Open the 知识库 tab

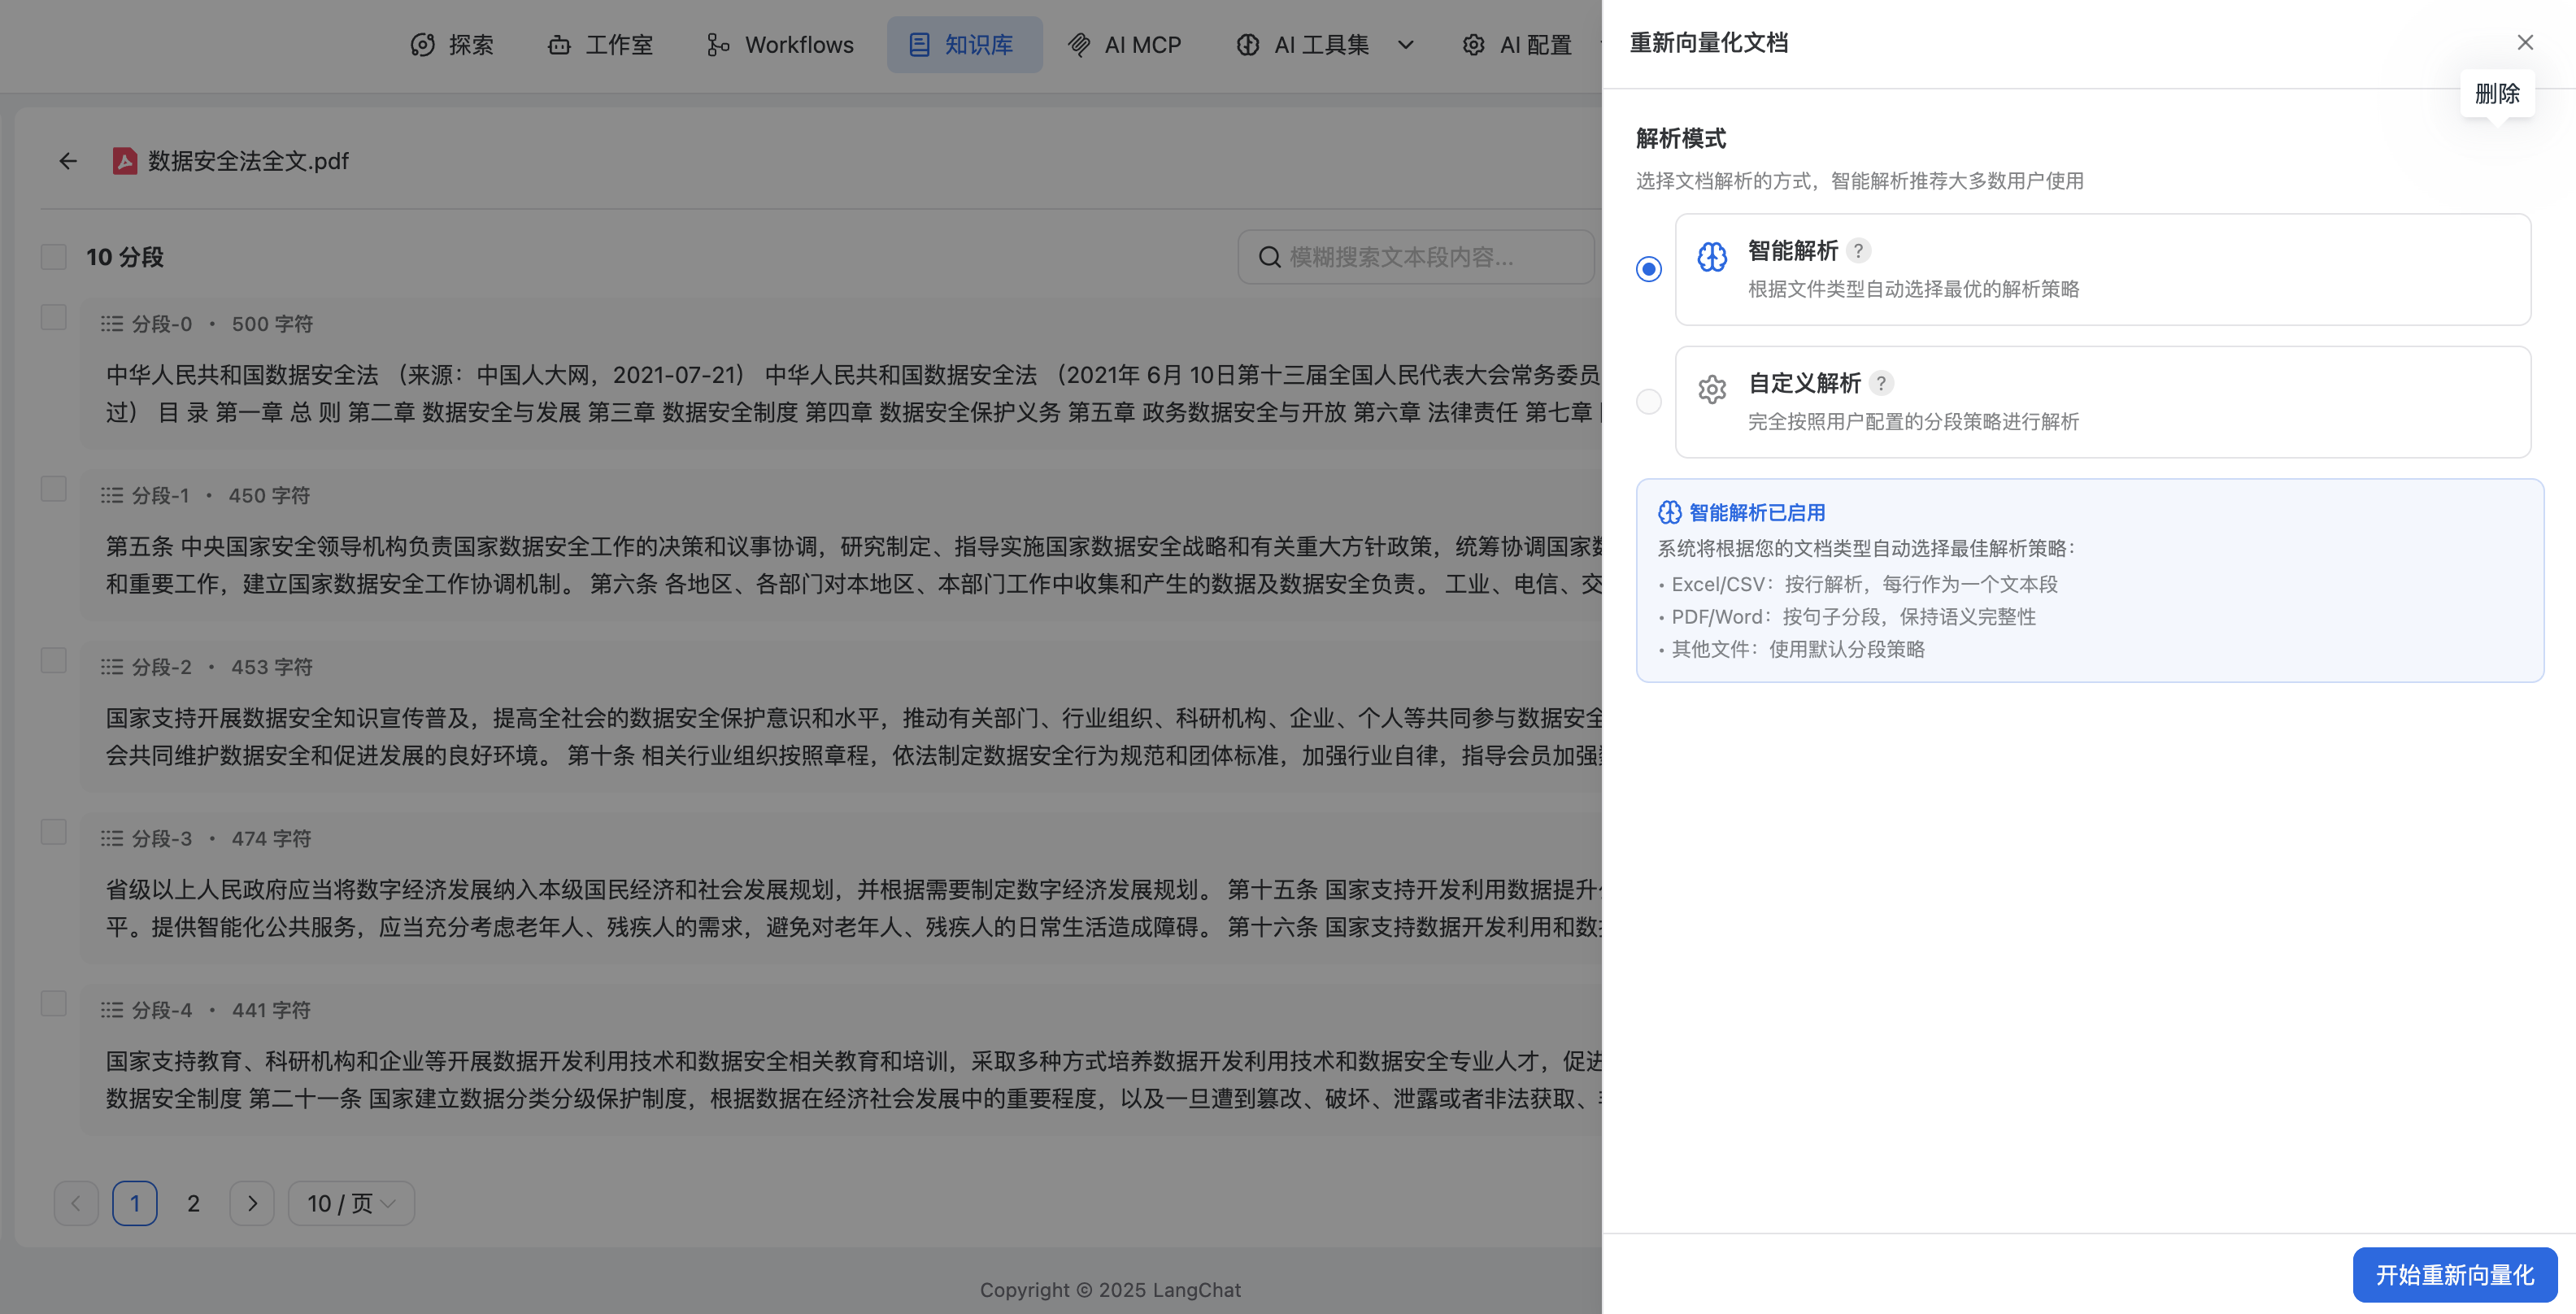pyautogui.click(x=964, y=45)
